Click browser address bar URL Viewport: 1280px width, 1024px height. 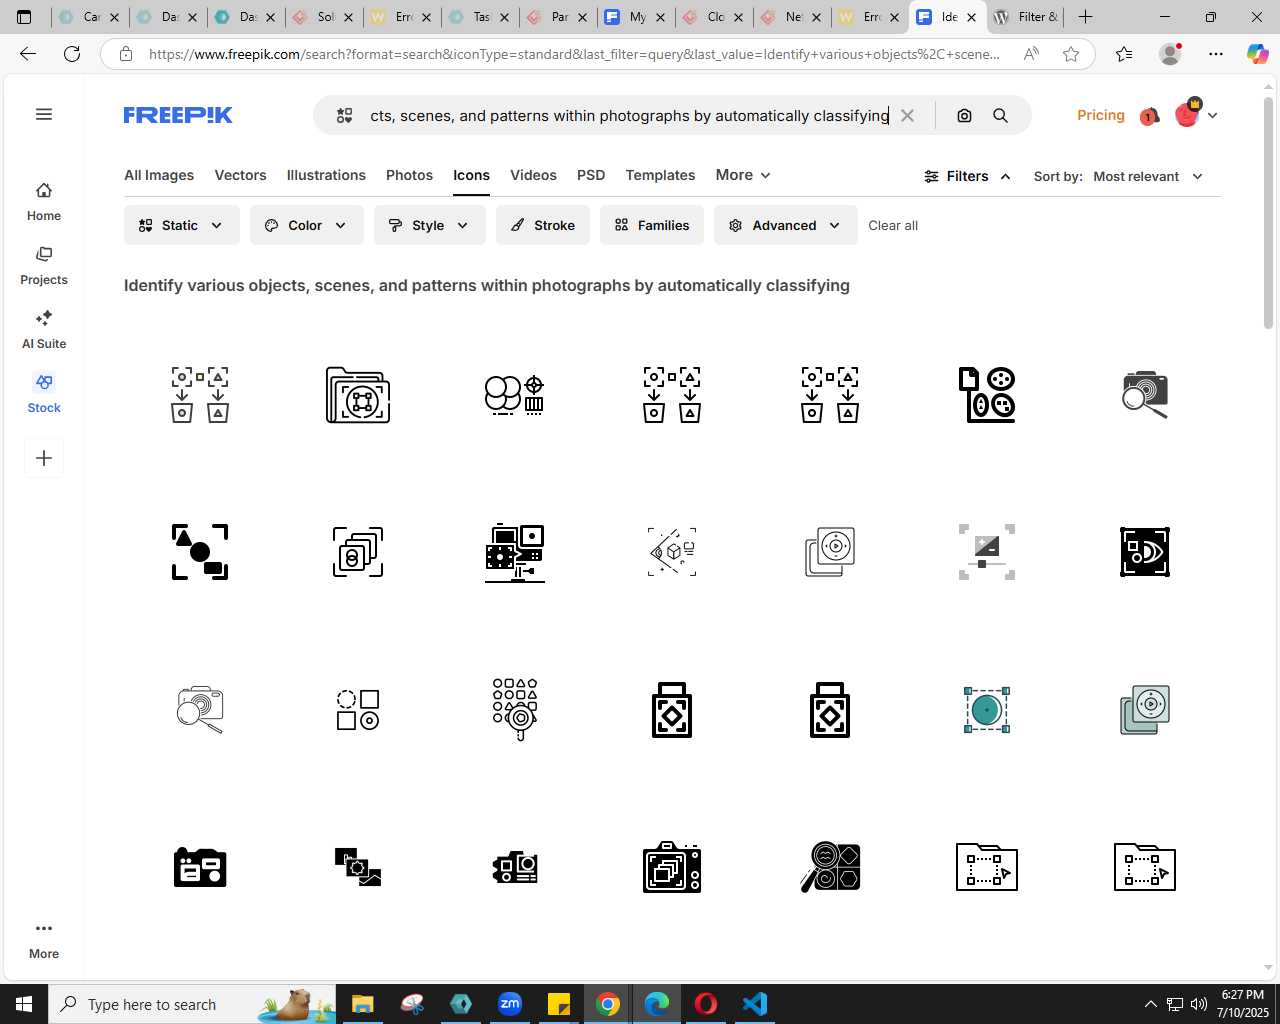tap(574, 54)
